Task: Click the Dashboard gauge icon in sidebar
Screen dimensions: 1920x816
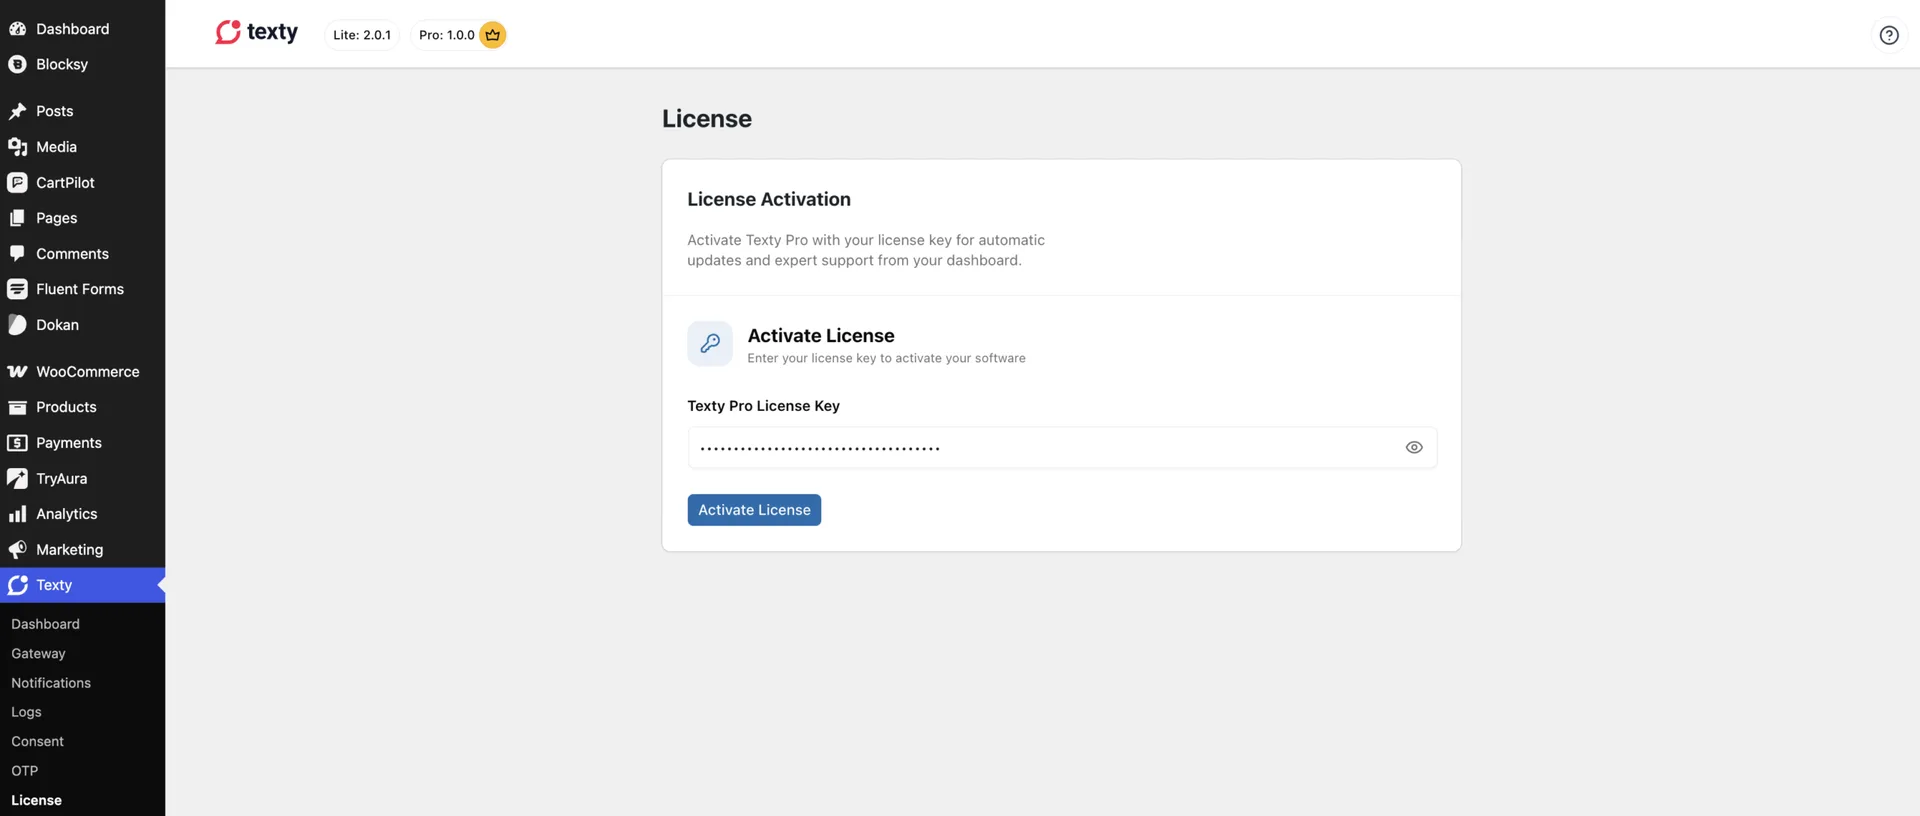Action: click(x=17, y=29)
